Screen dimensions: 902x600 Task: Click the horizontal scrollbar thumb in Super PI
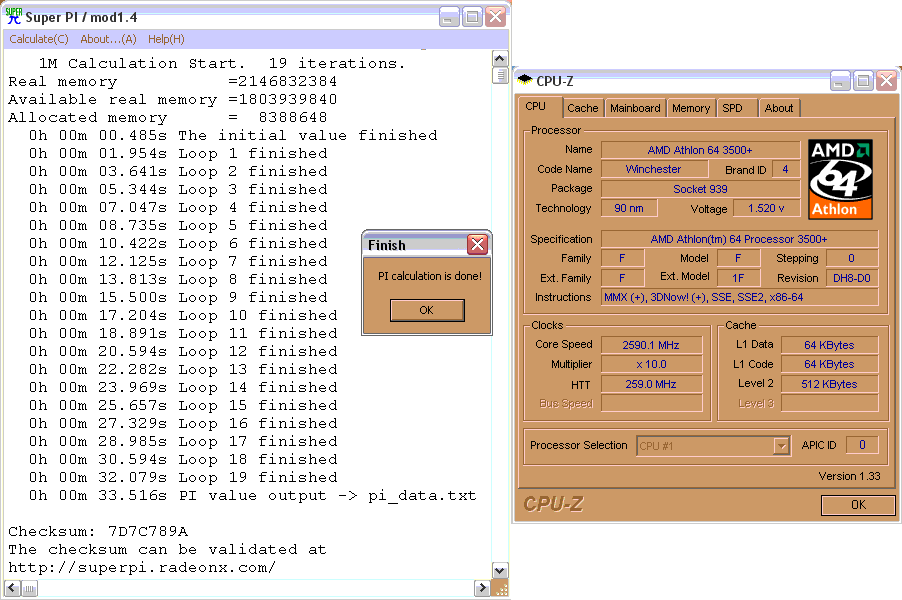click(x=29, y=588)
